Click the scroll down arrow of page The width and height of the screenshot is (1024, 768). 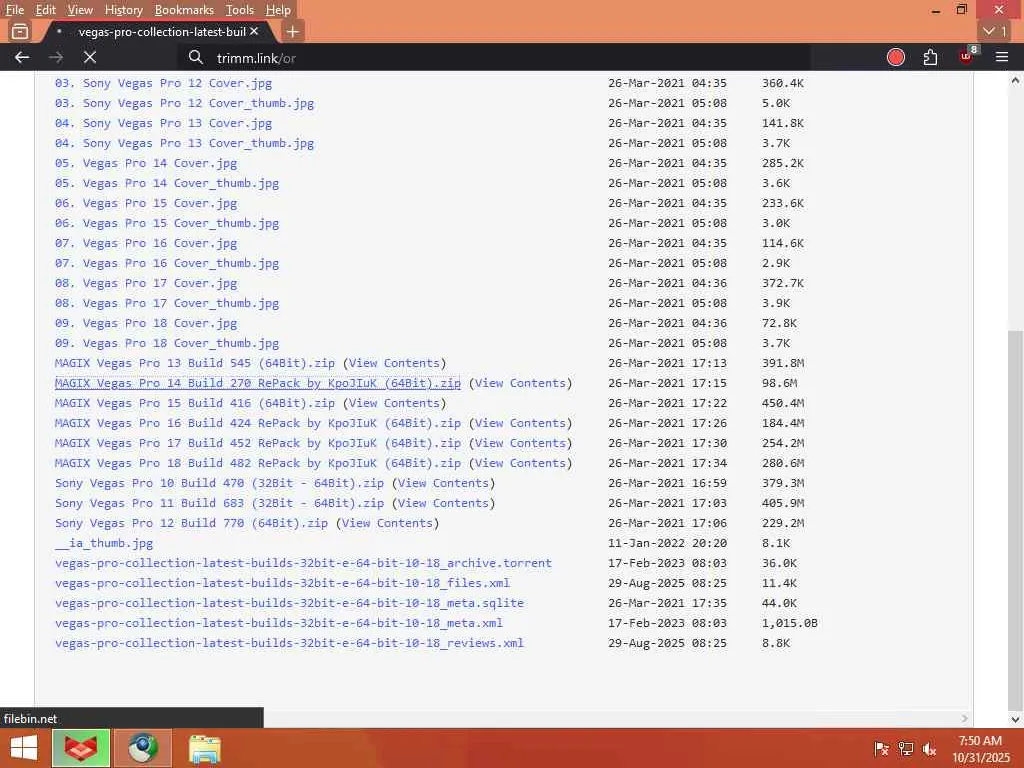point(1015,719)
